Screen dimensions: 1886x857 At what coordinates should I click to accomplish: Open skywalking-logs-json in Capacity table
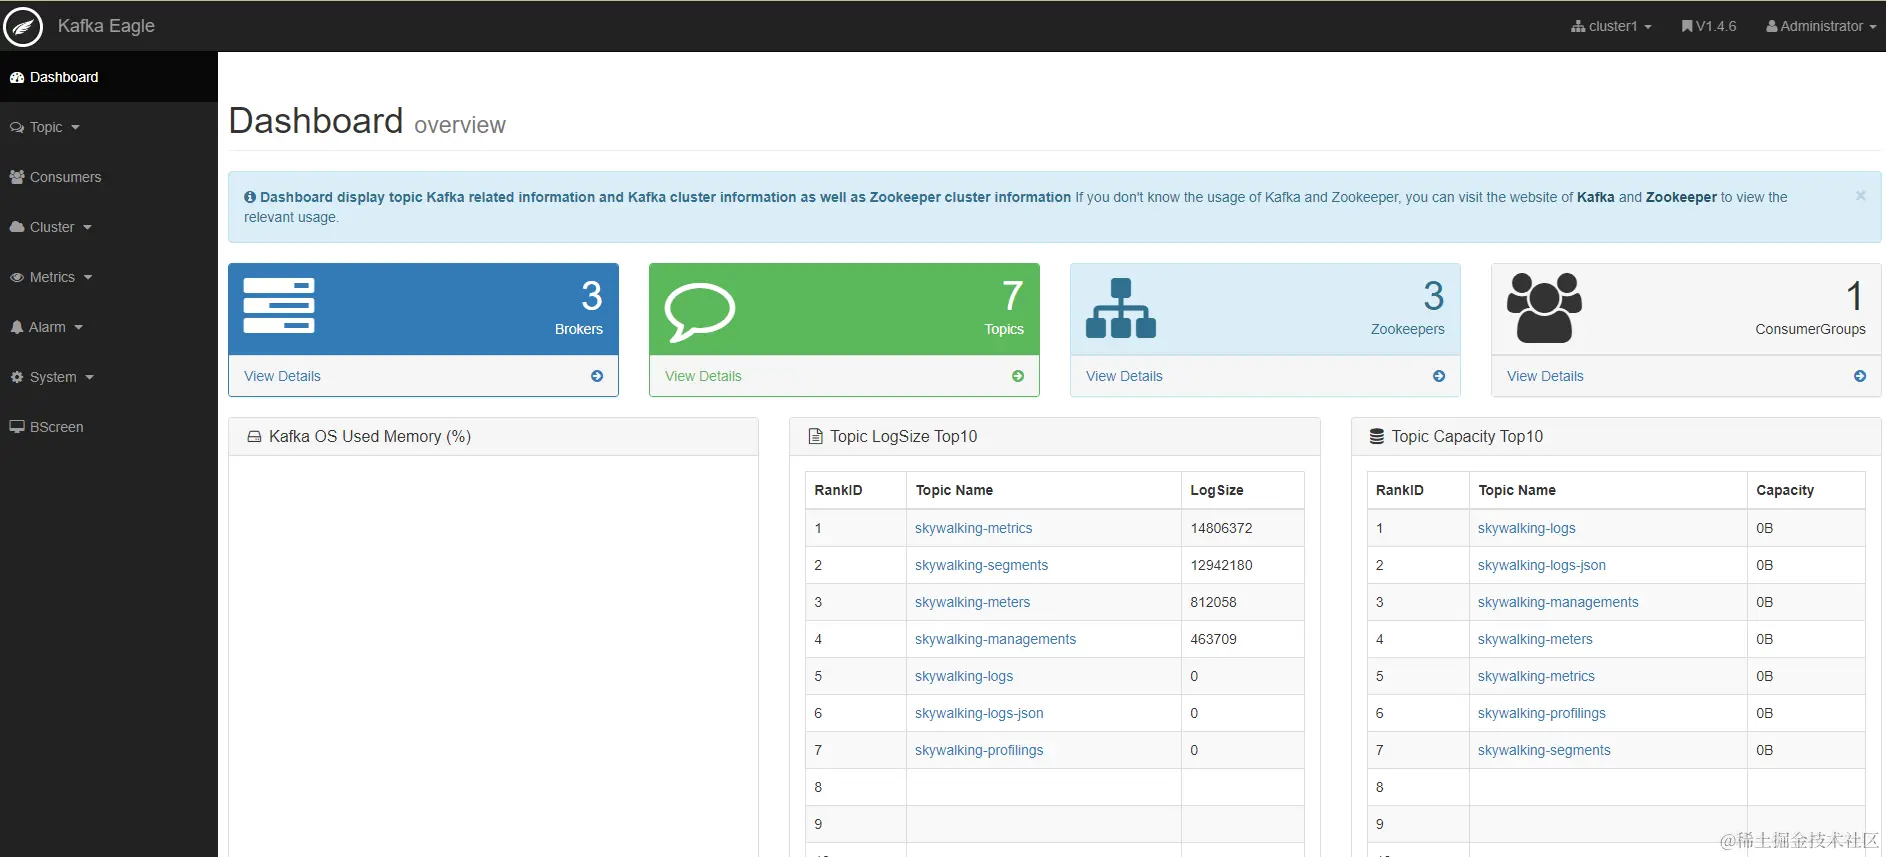(1541, 565)
